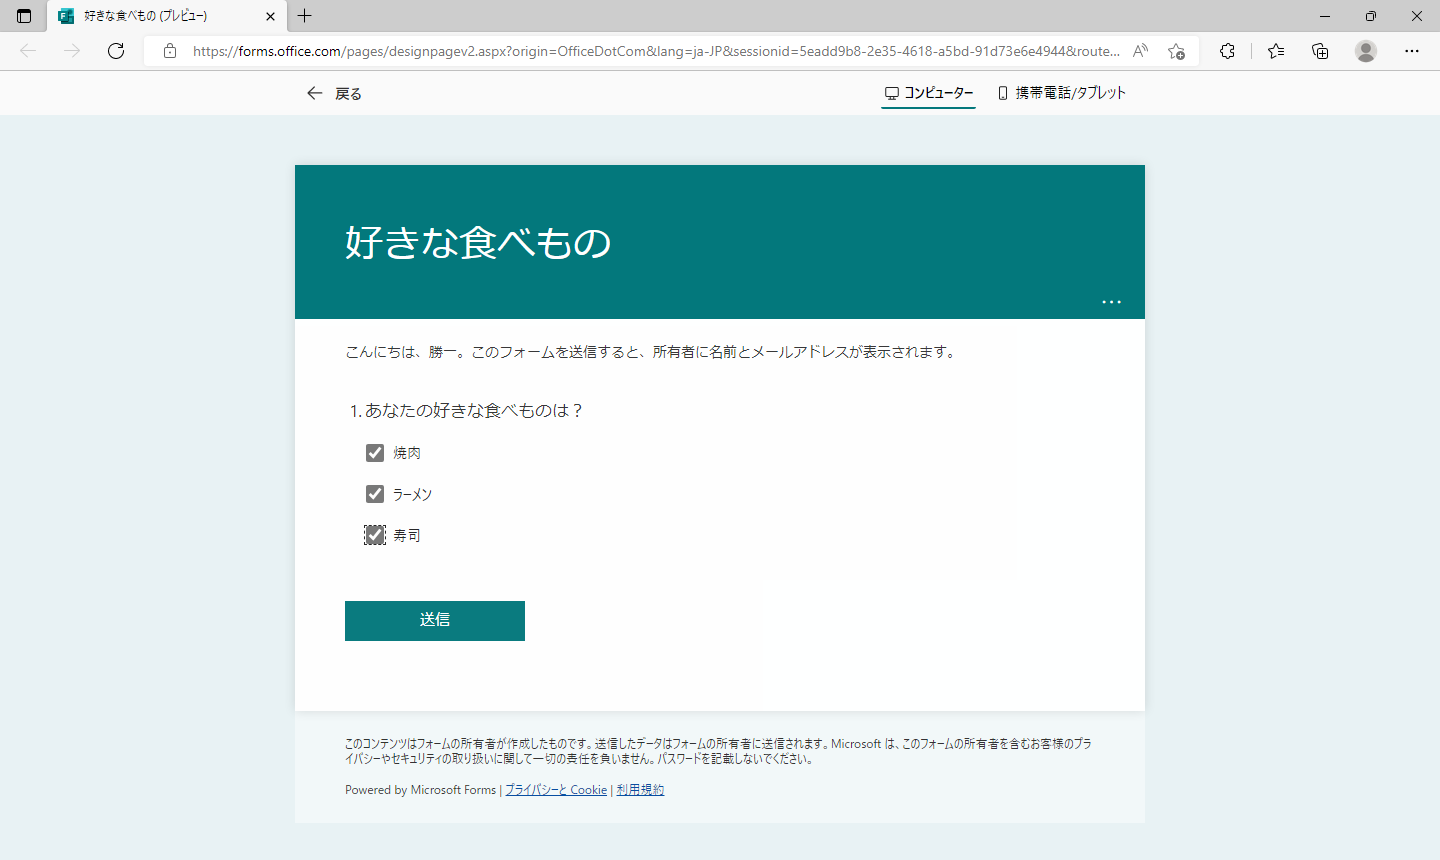Uncheck the 寿司 checkbox

[375, 535]
